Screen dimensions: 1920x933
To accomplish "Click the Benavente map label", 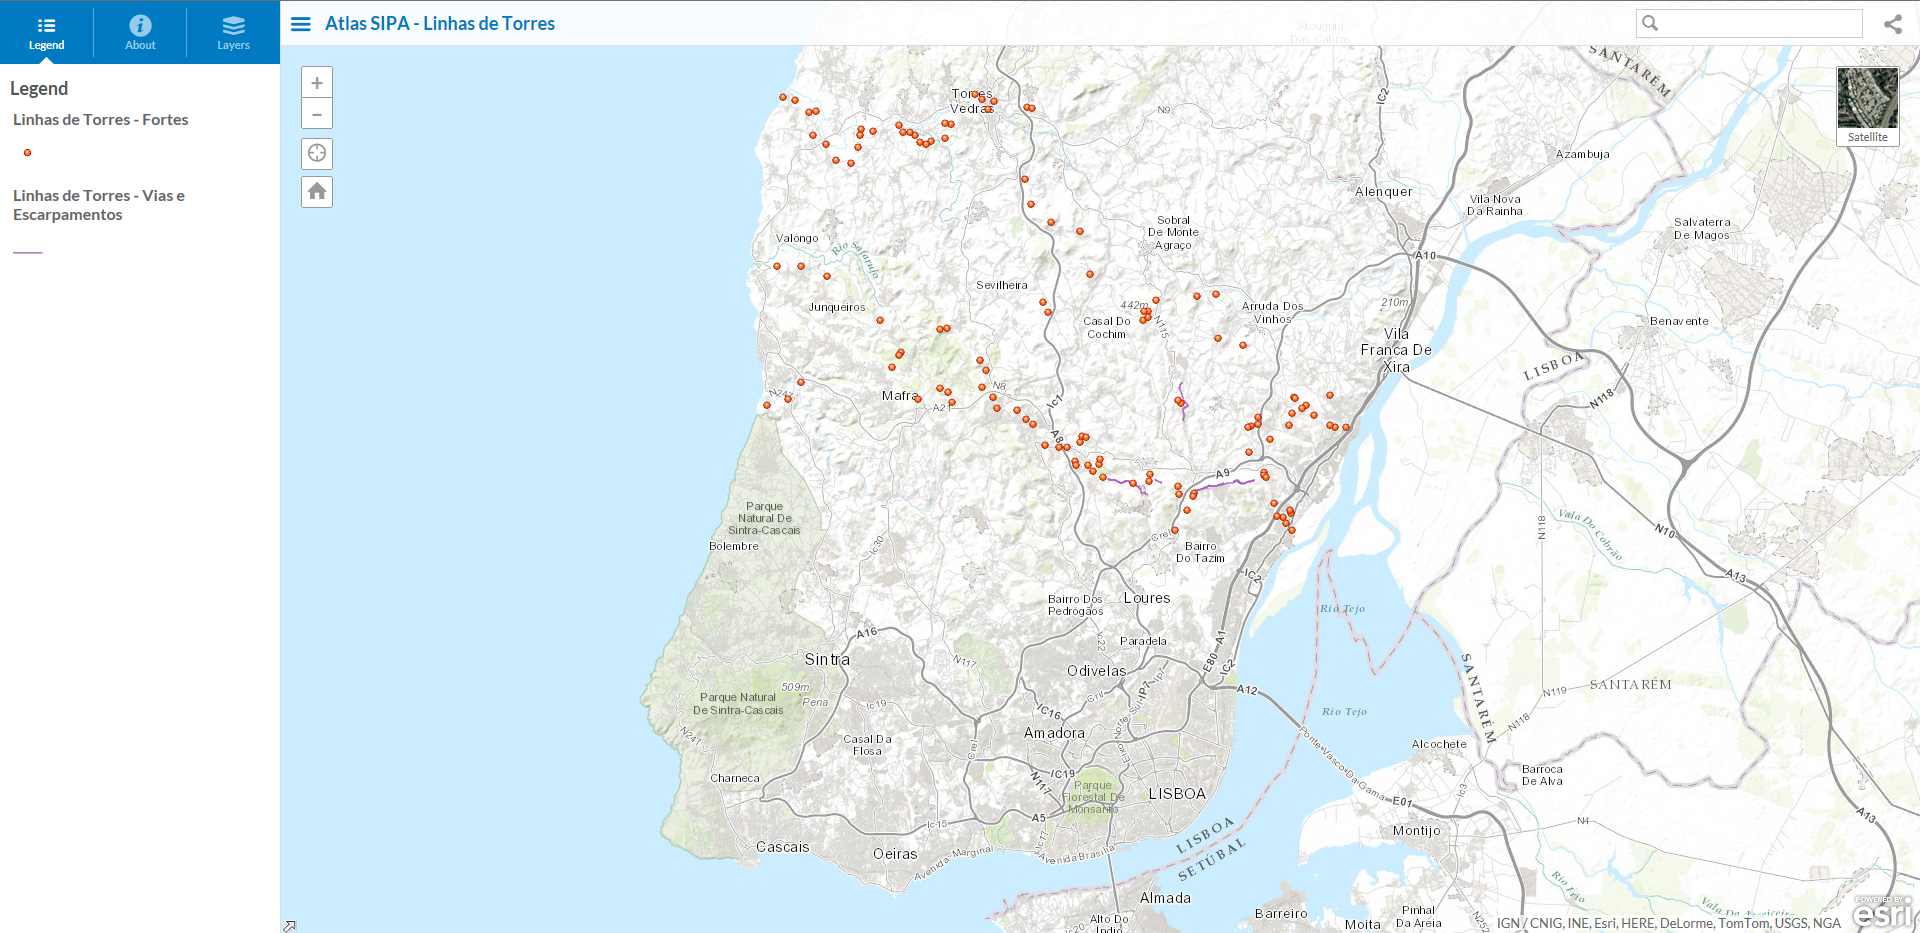I will coord(1679,321).
